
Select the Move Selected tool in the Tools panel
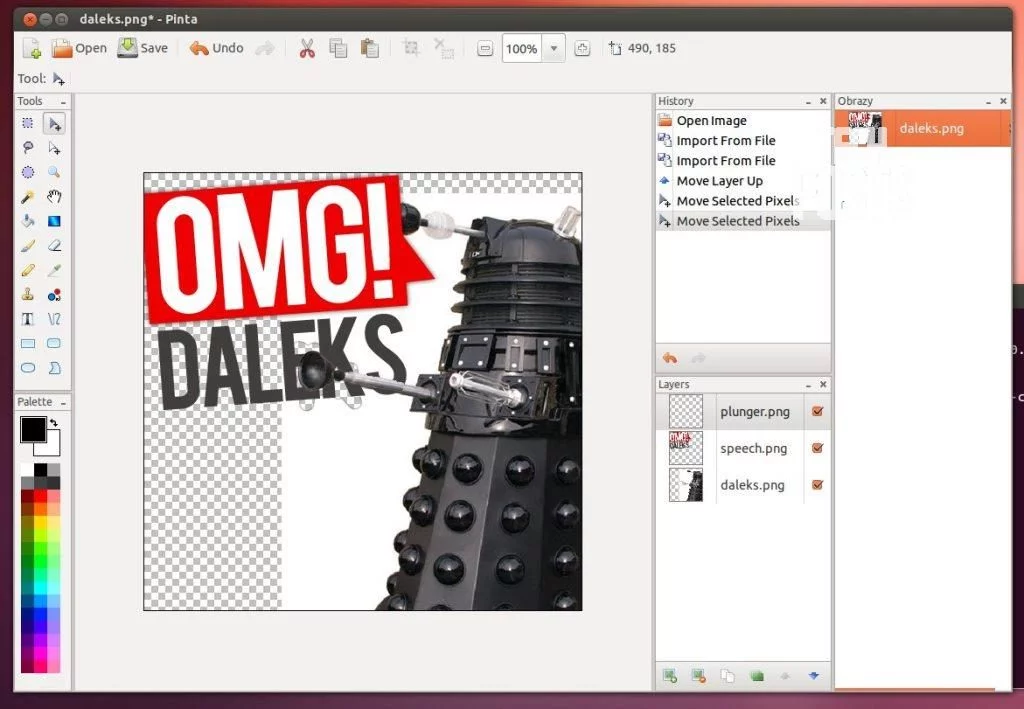point(54,123)
